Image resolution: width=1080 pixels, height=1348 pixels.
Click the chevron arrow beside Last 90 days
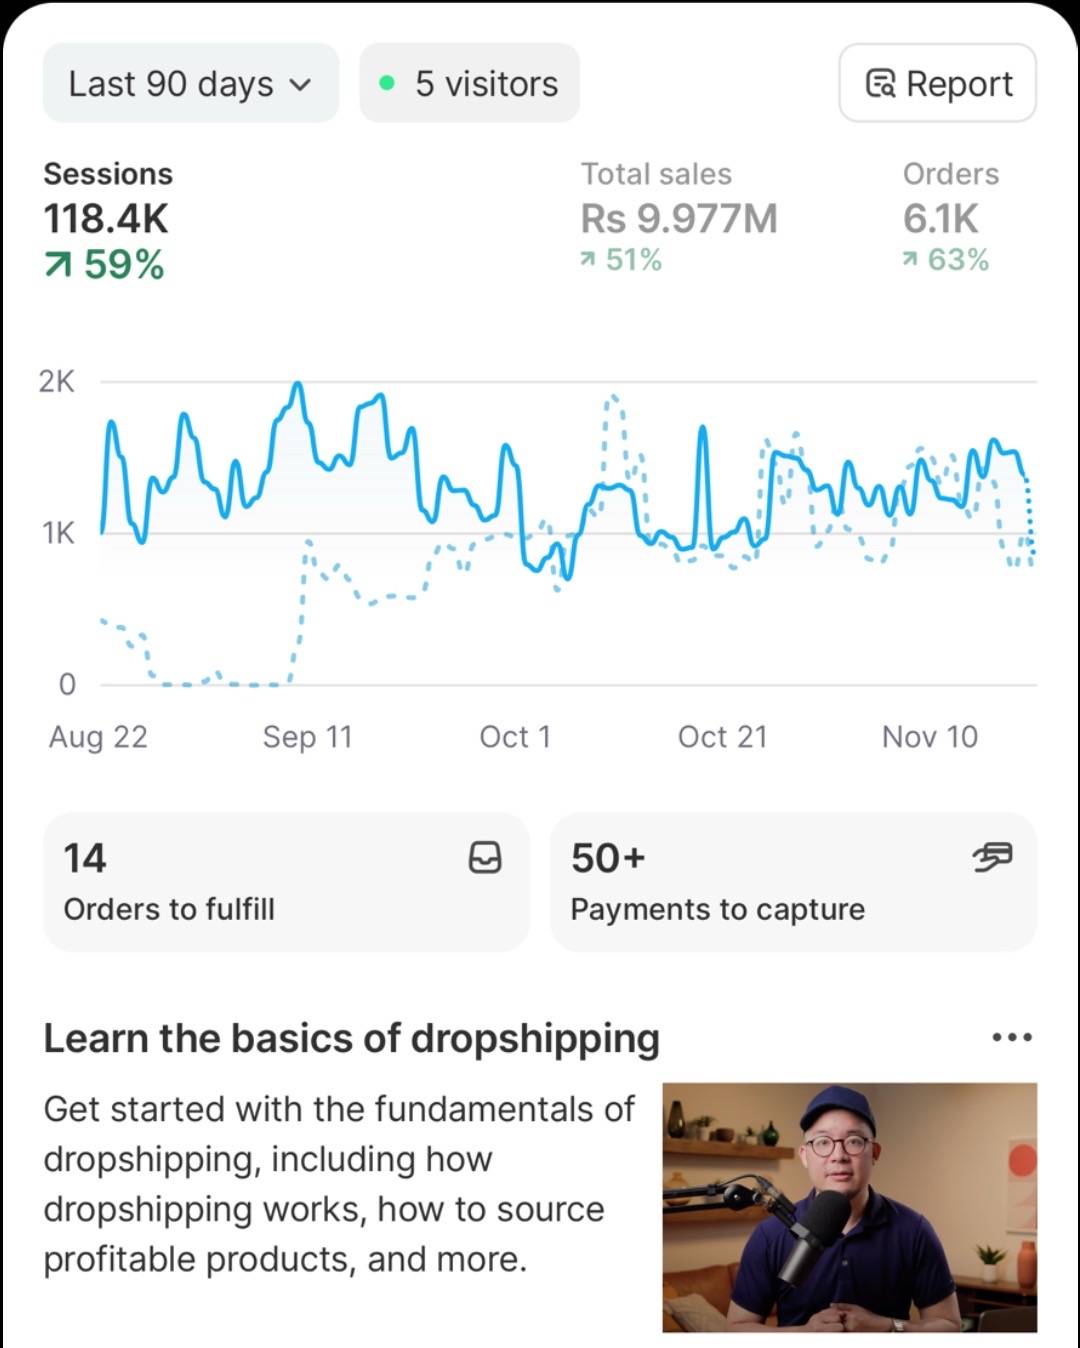pos(300,85)
